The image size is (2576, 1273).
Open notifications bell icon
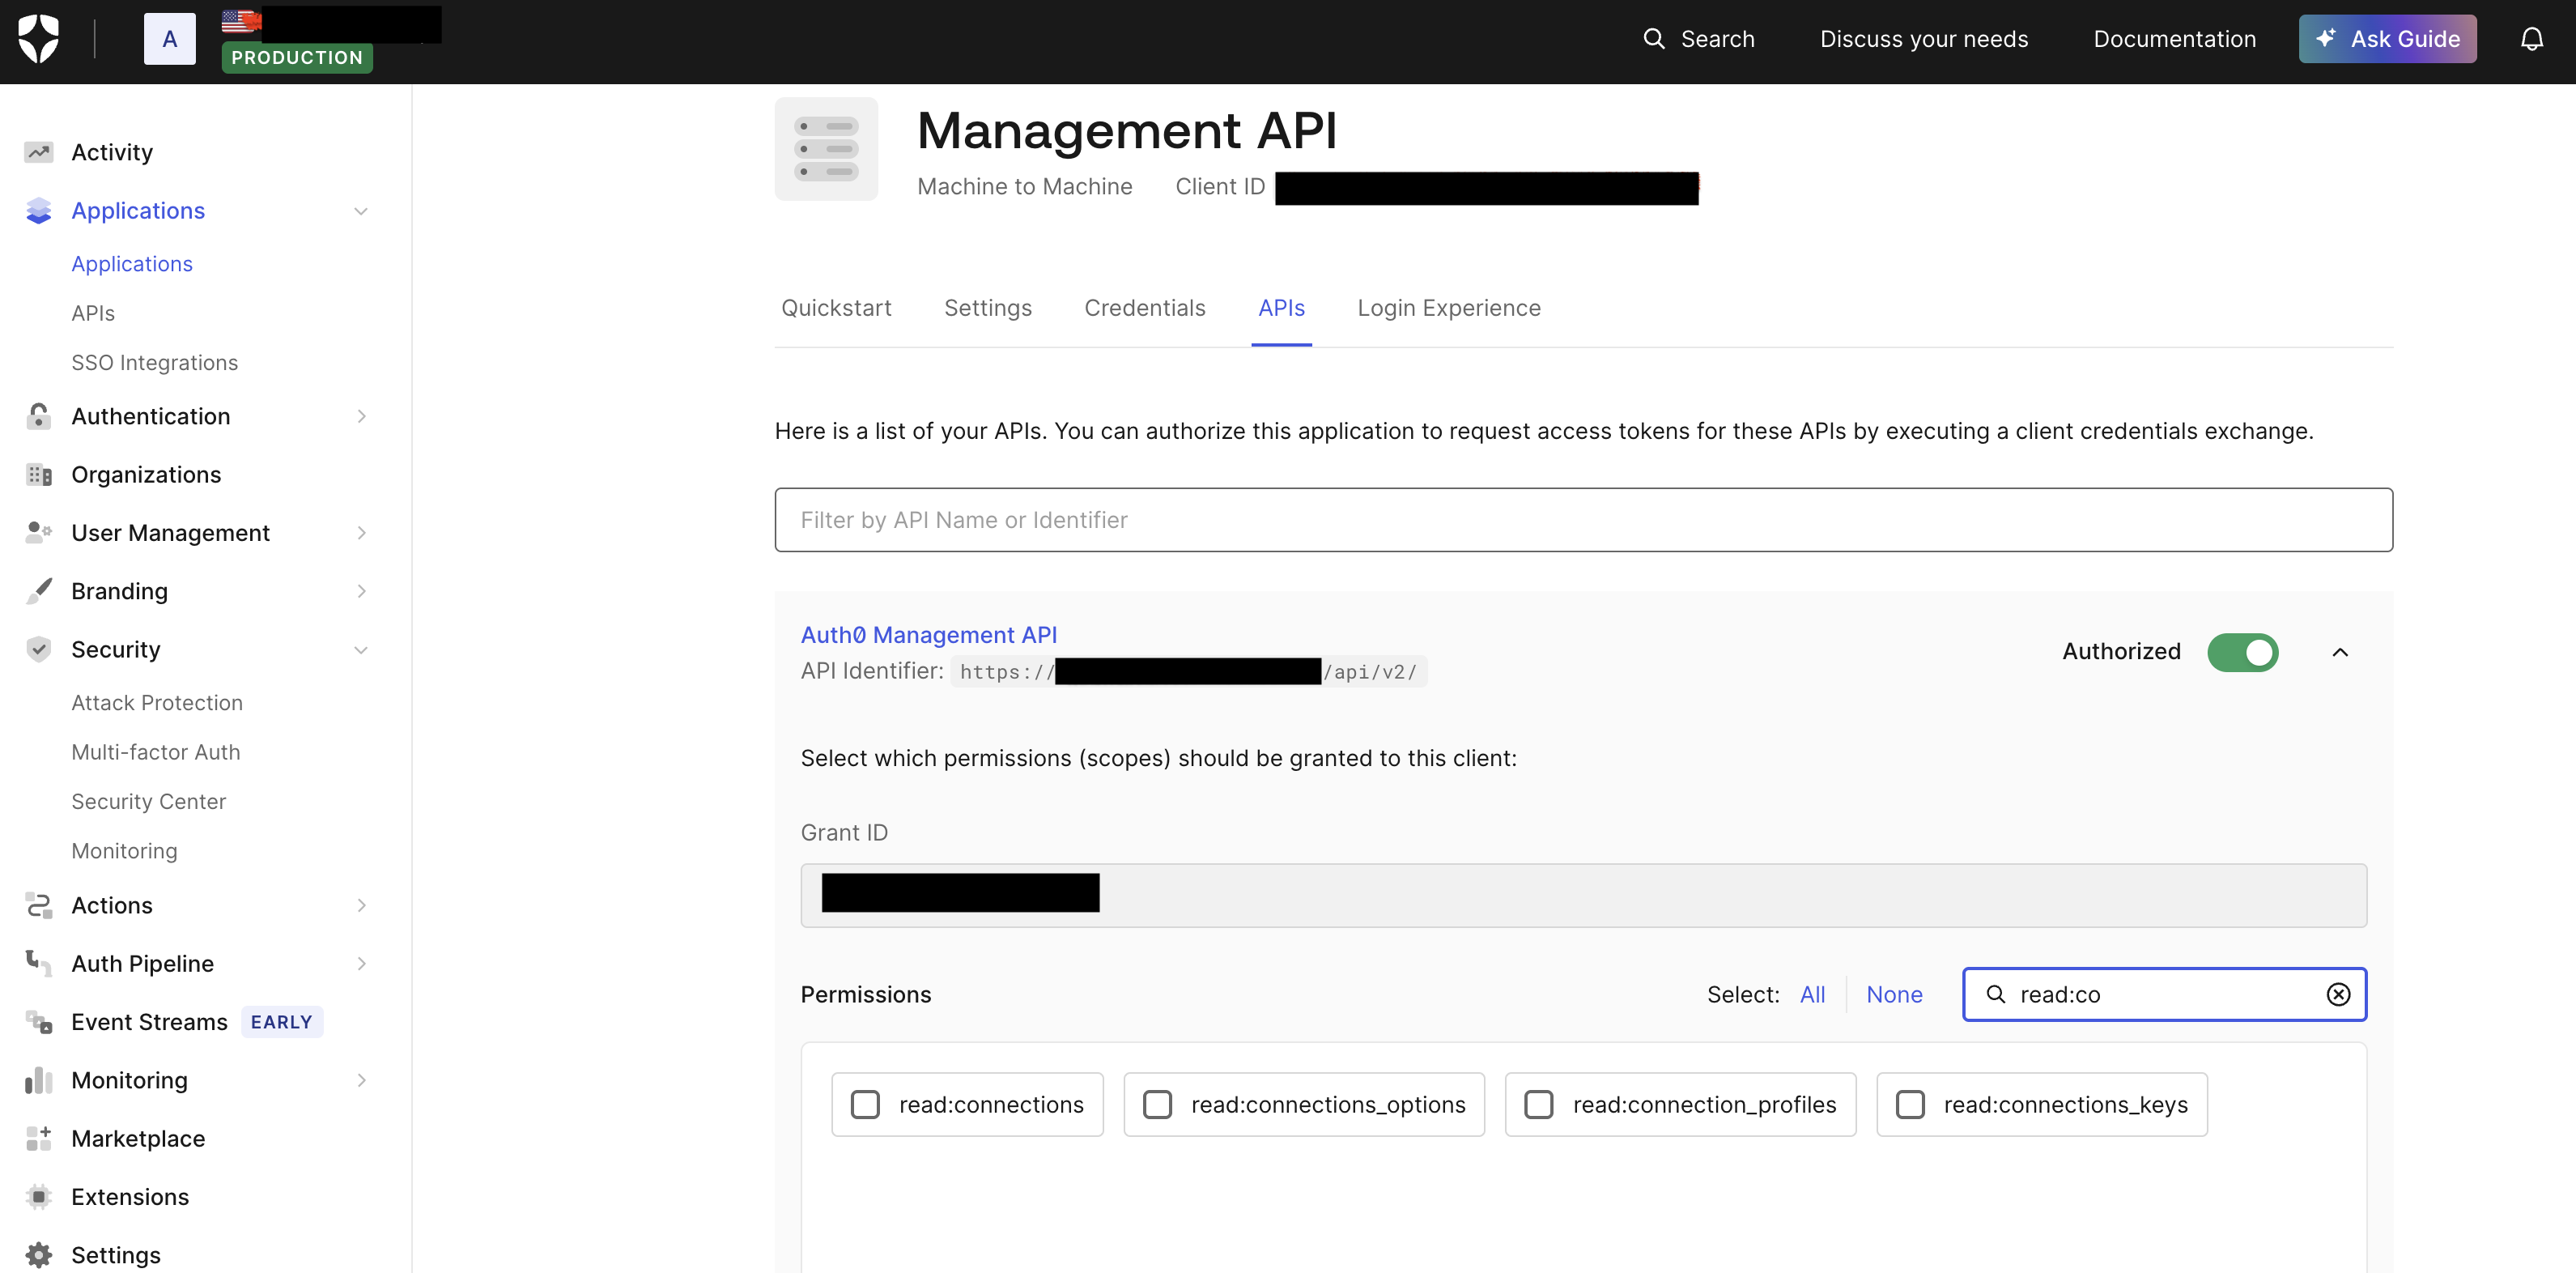2531,39
